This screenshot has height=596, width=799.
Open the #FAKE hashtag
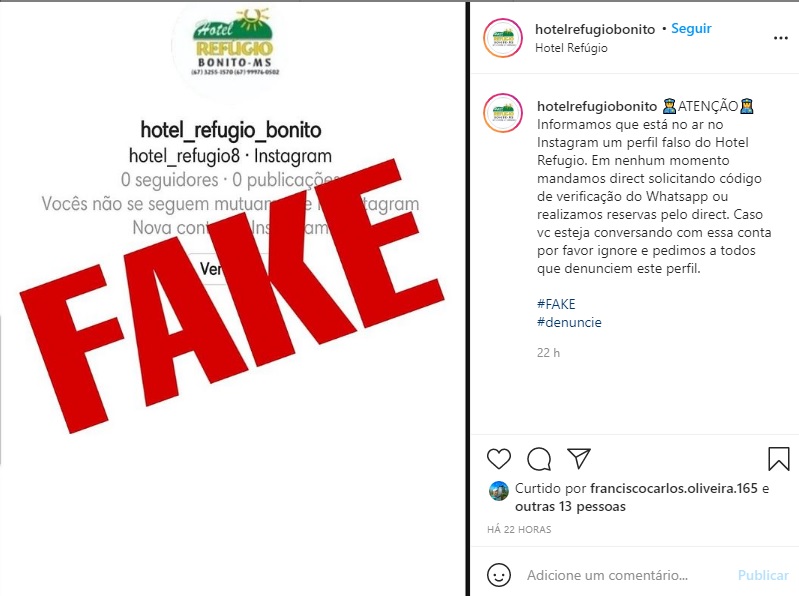point(556,304)
